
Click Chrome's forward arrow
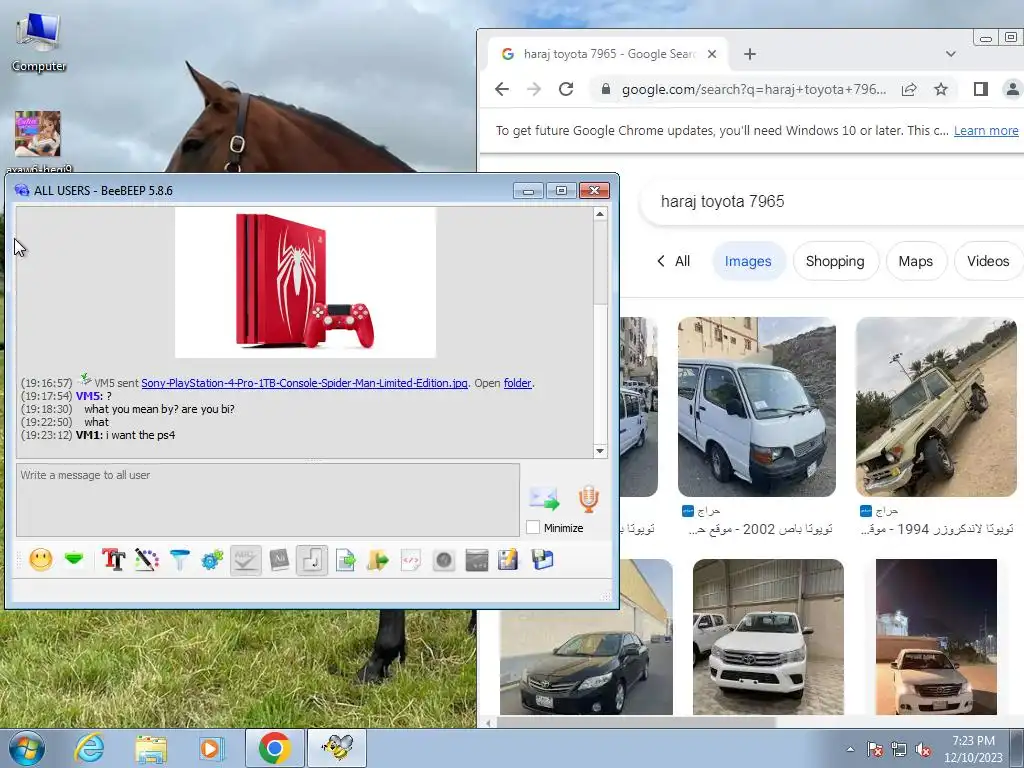click(x=534, y=89)
